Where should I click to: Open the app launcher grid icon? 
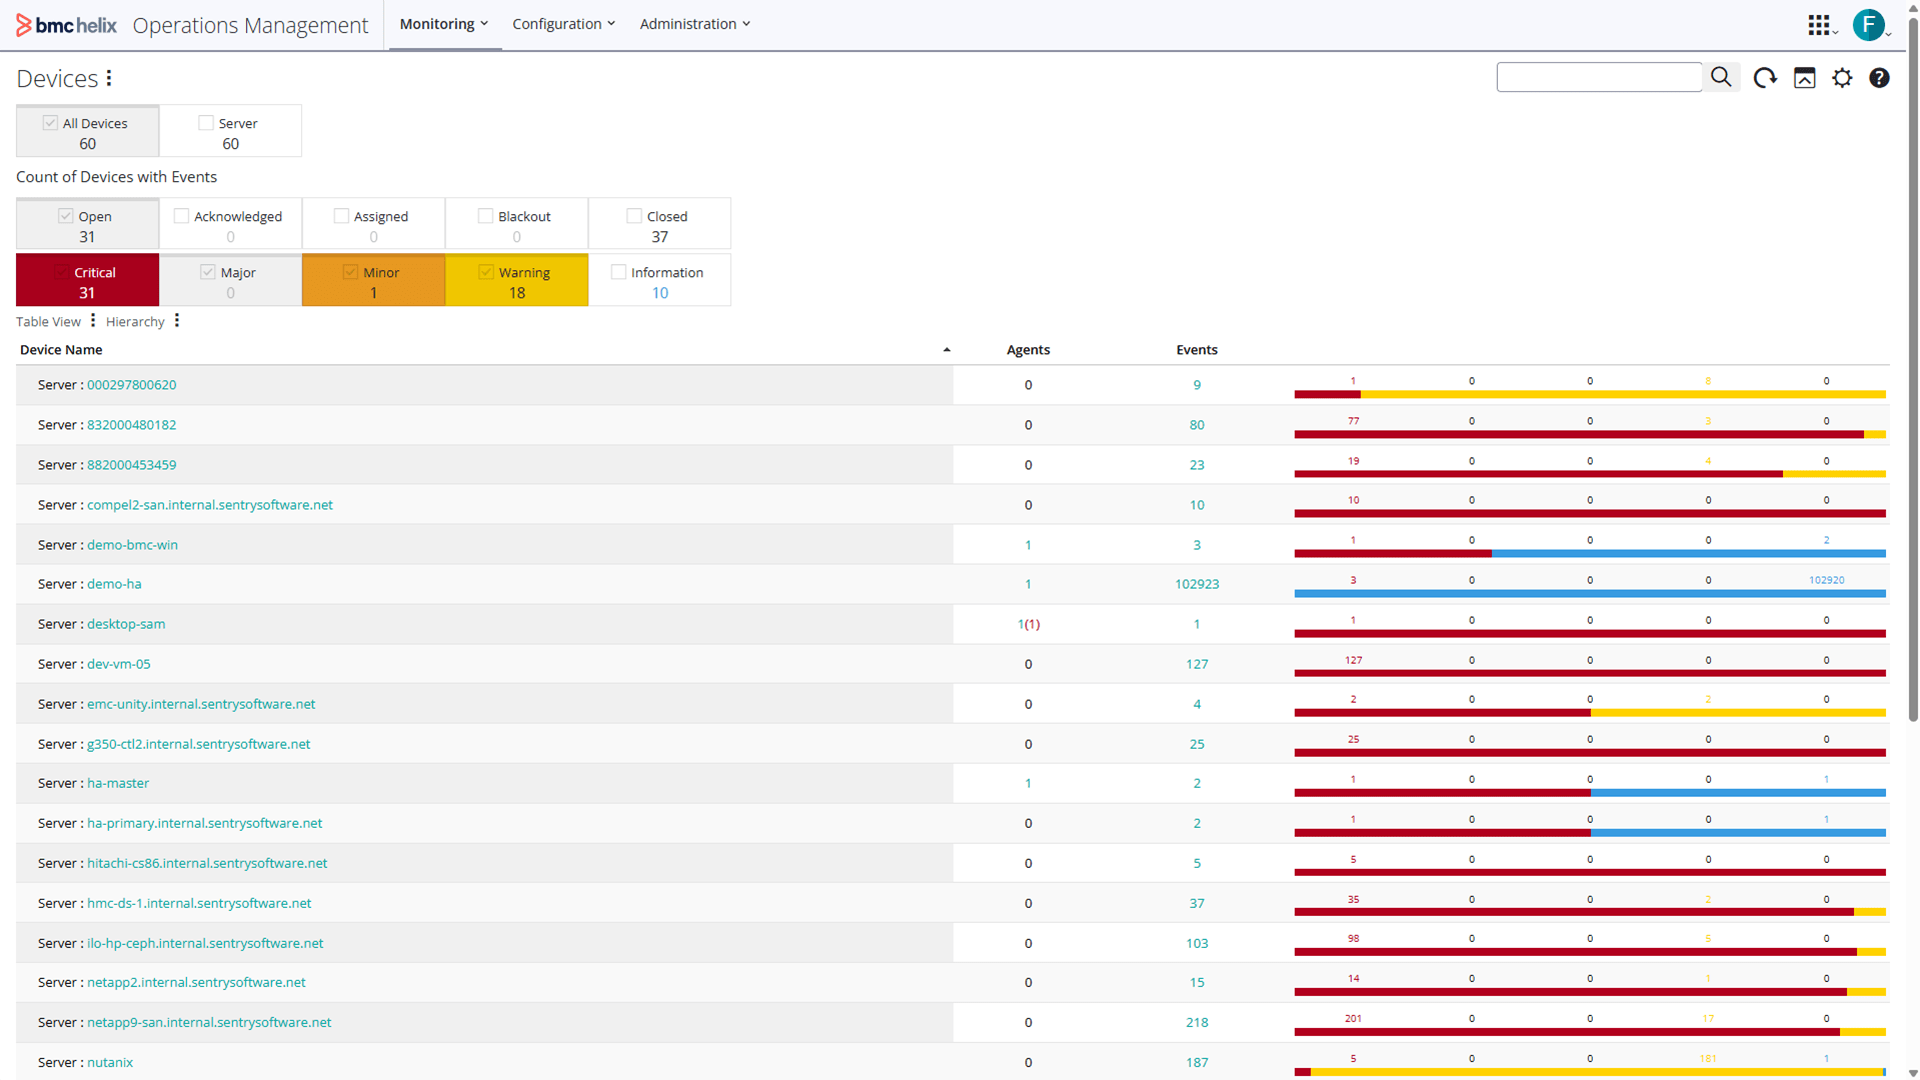(1819, 25)
